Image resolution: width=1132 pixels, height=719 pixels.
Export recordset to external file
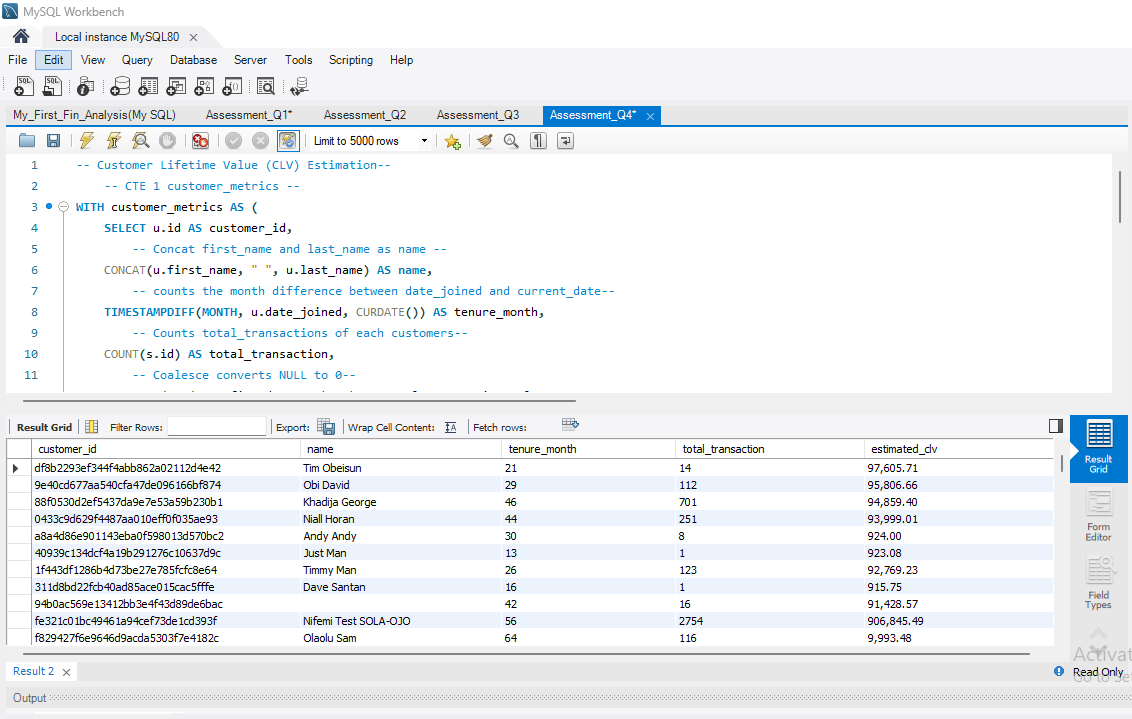(326, 427)
